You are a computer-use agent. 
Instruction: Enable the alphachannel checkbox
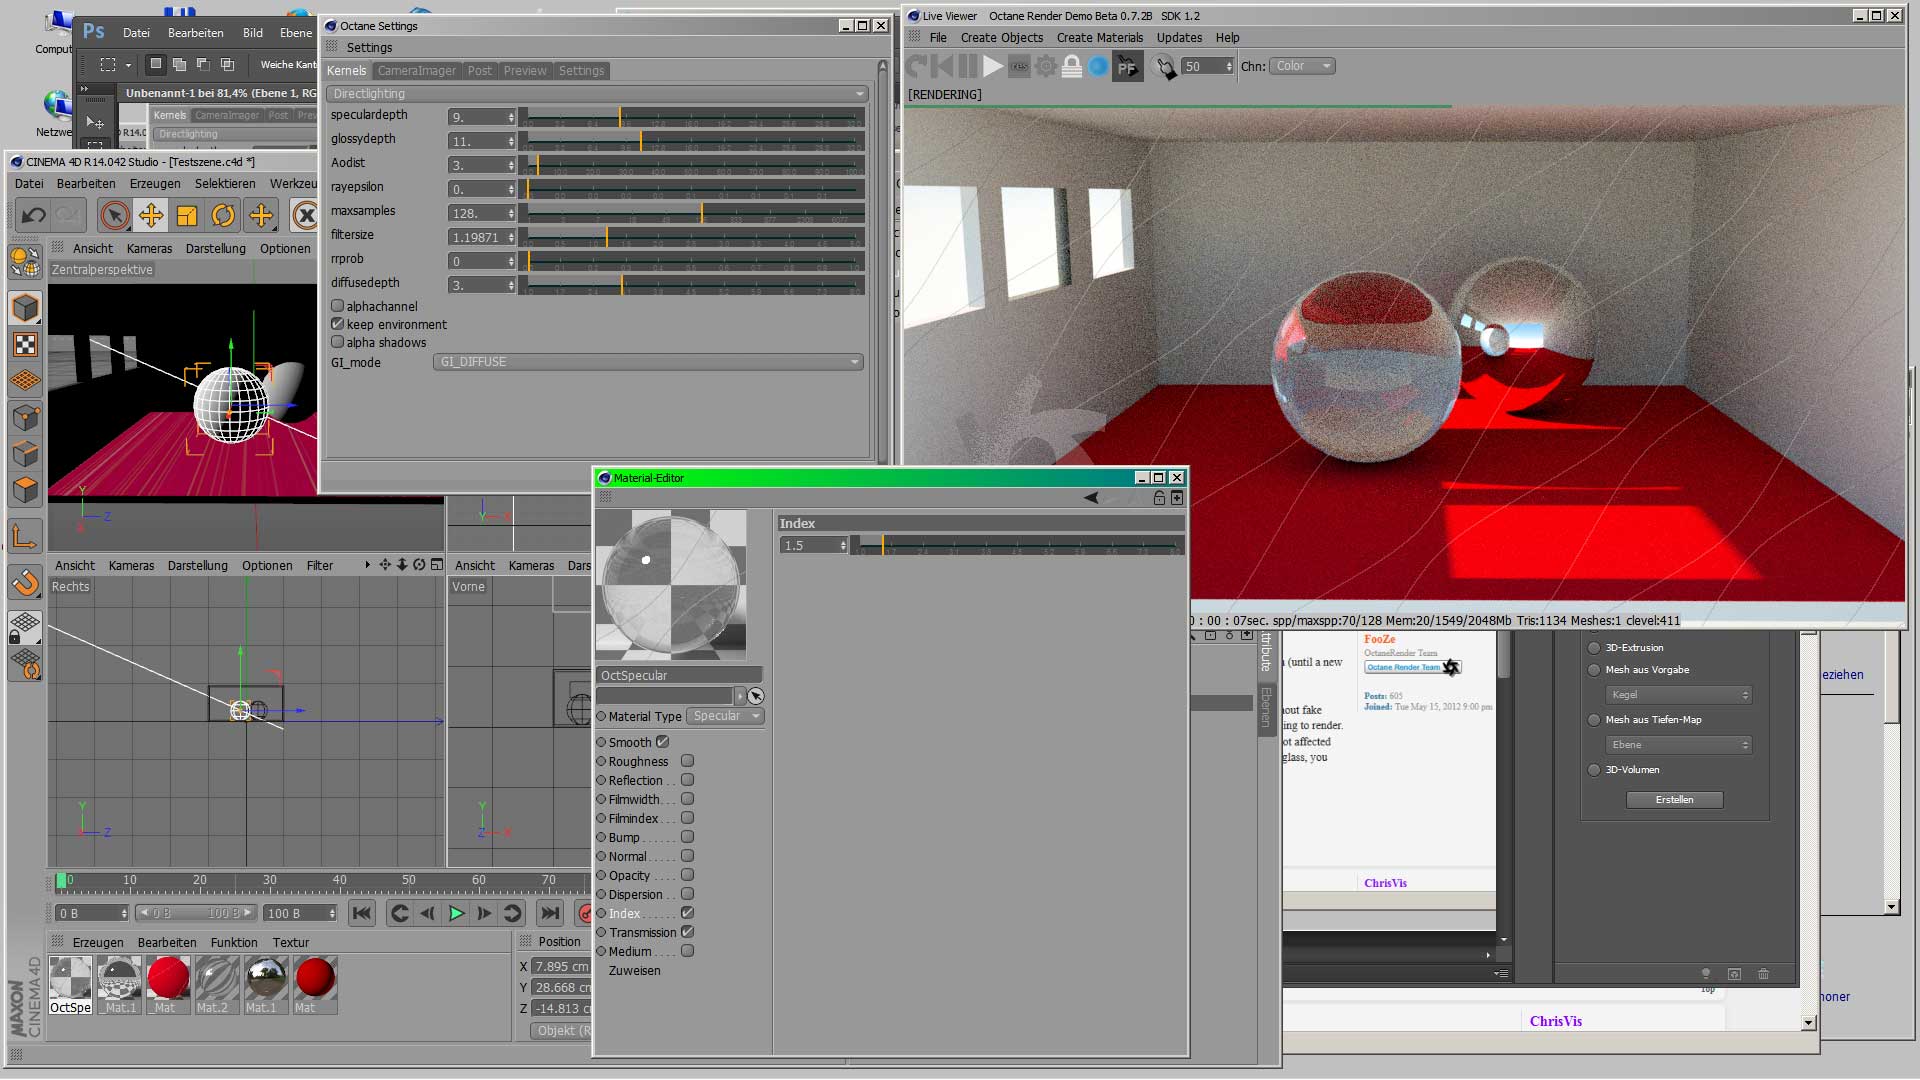coord(338,306)
